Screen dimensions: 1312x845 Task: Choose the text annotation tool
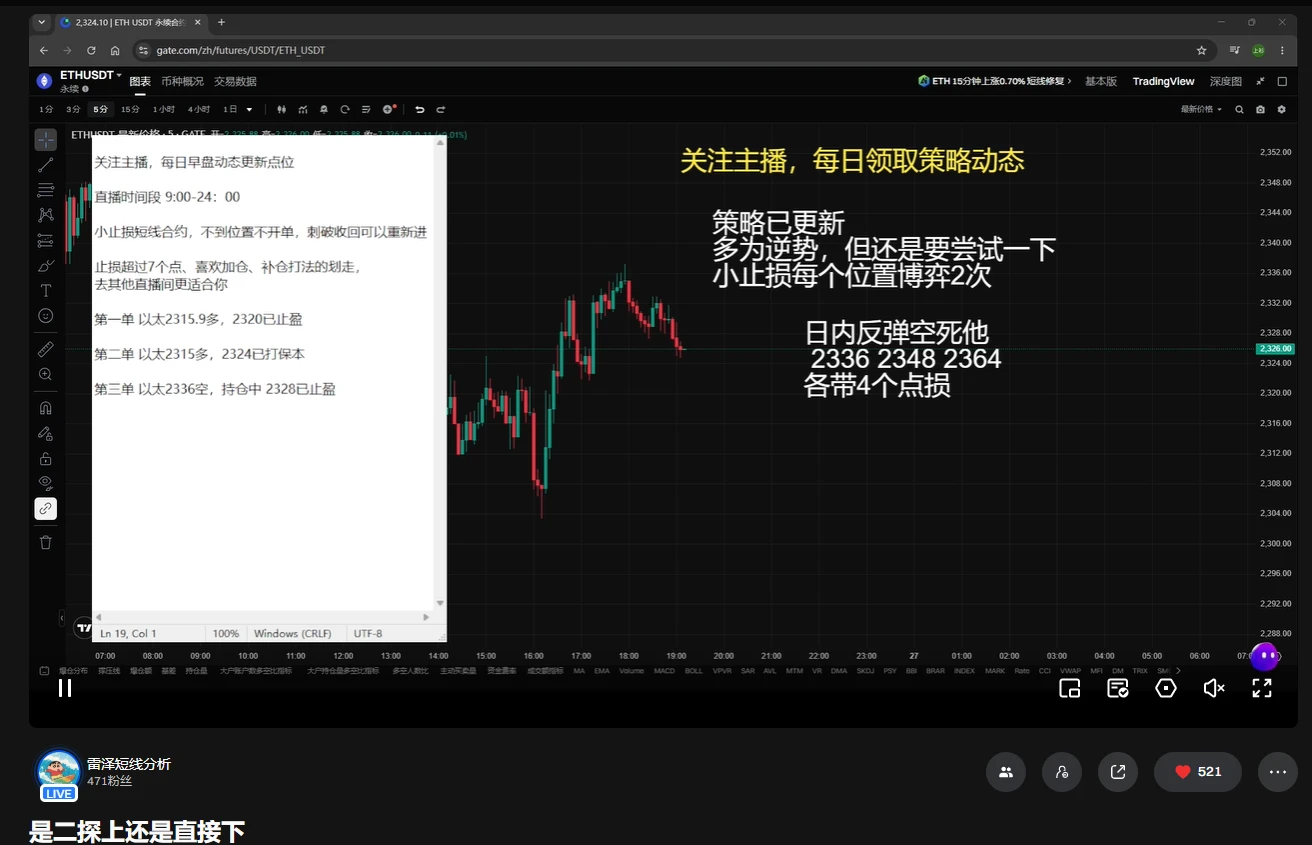coord(45,290)
